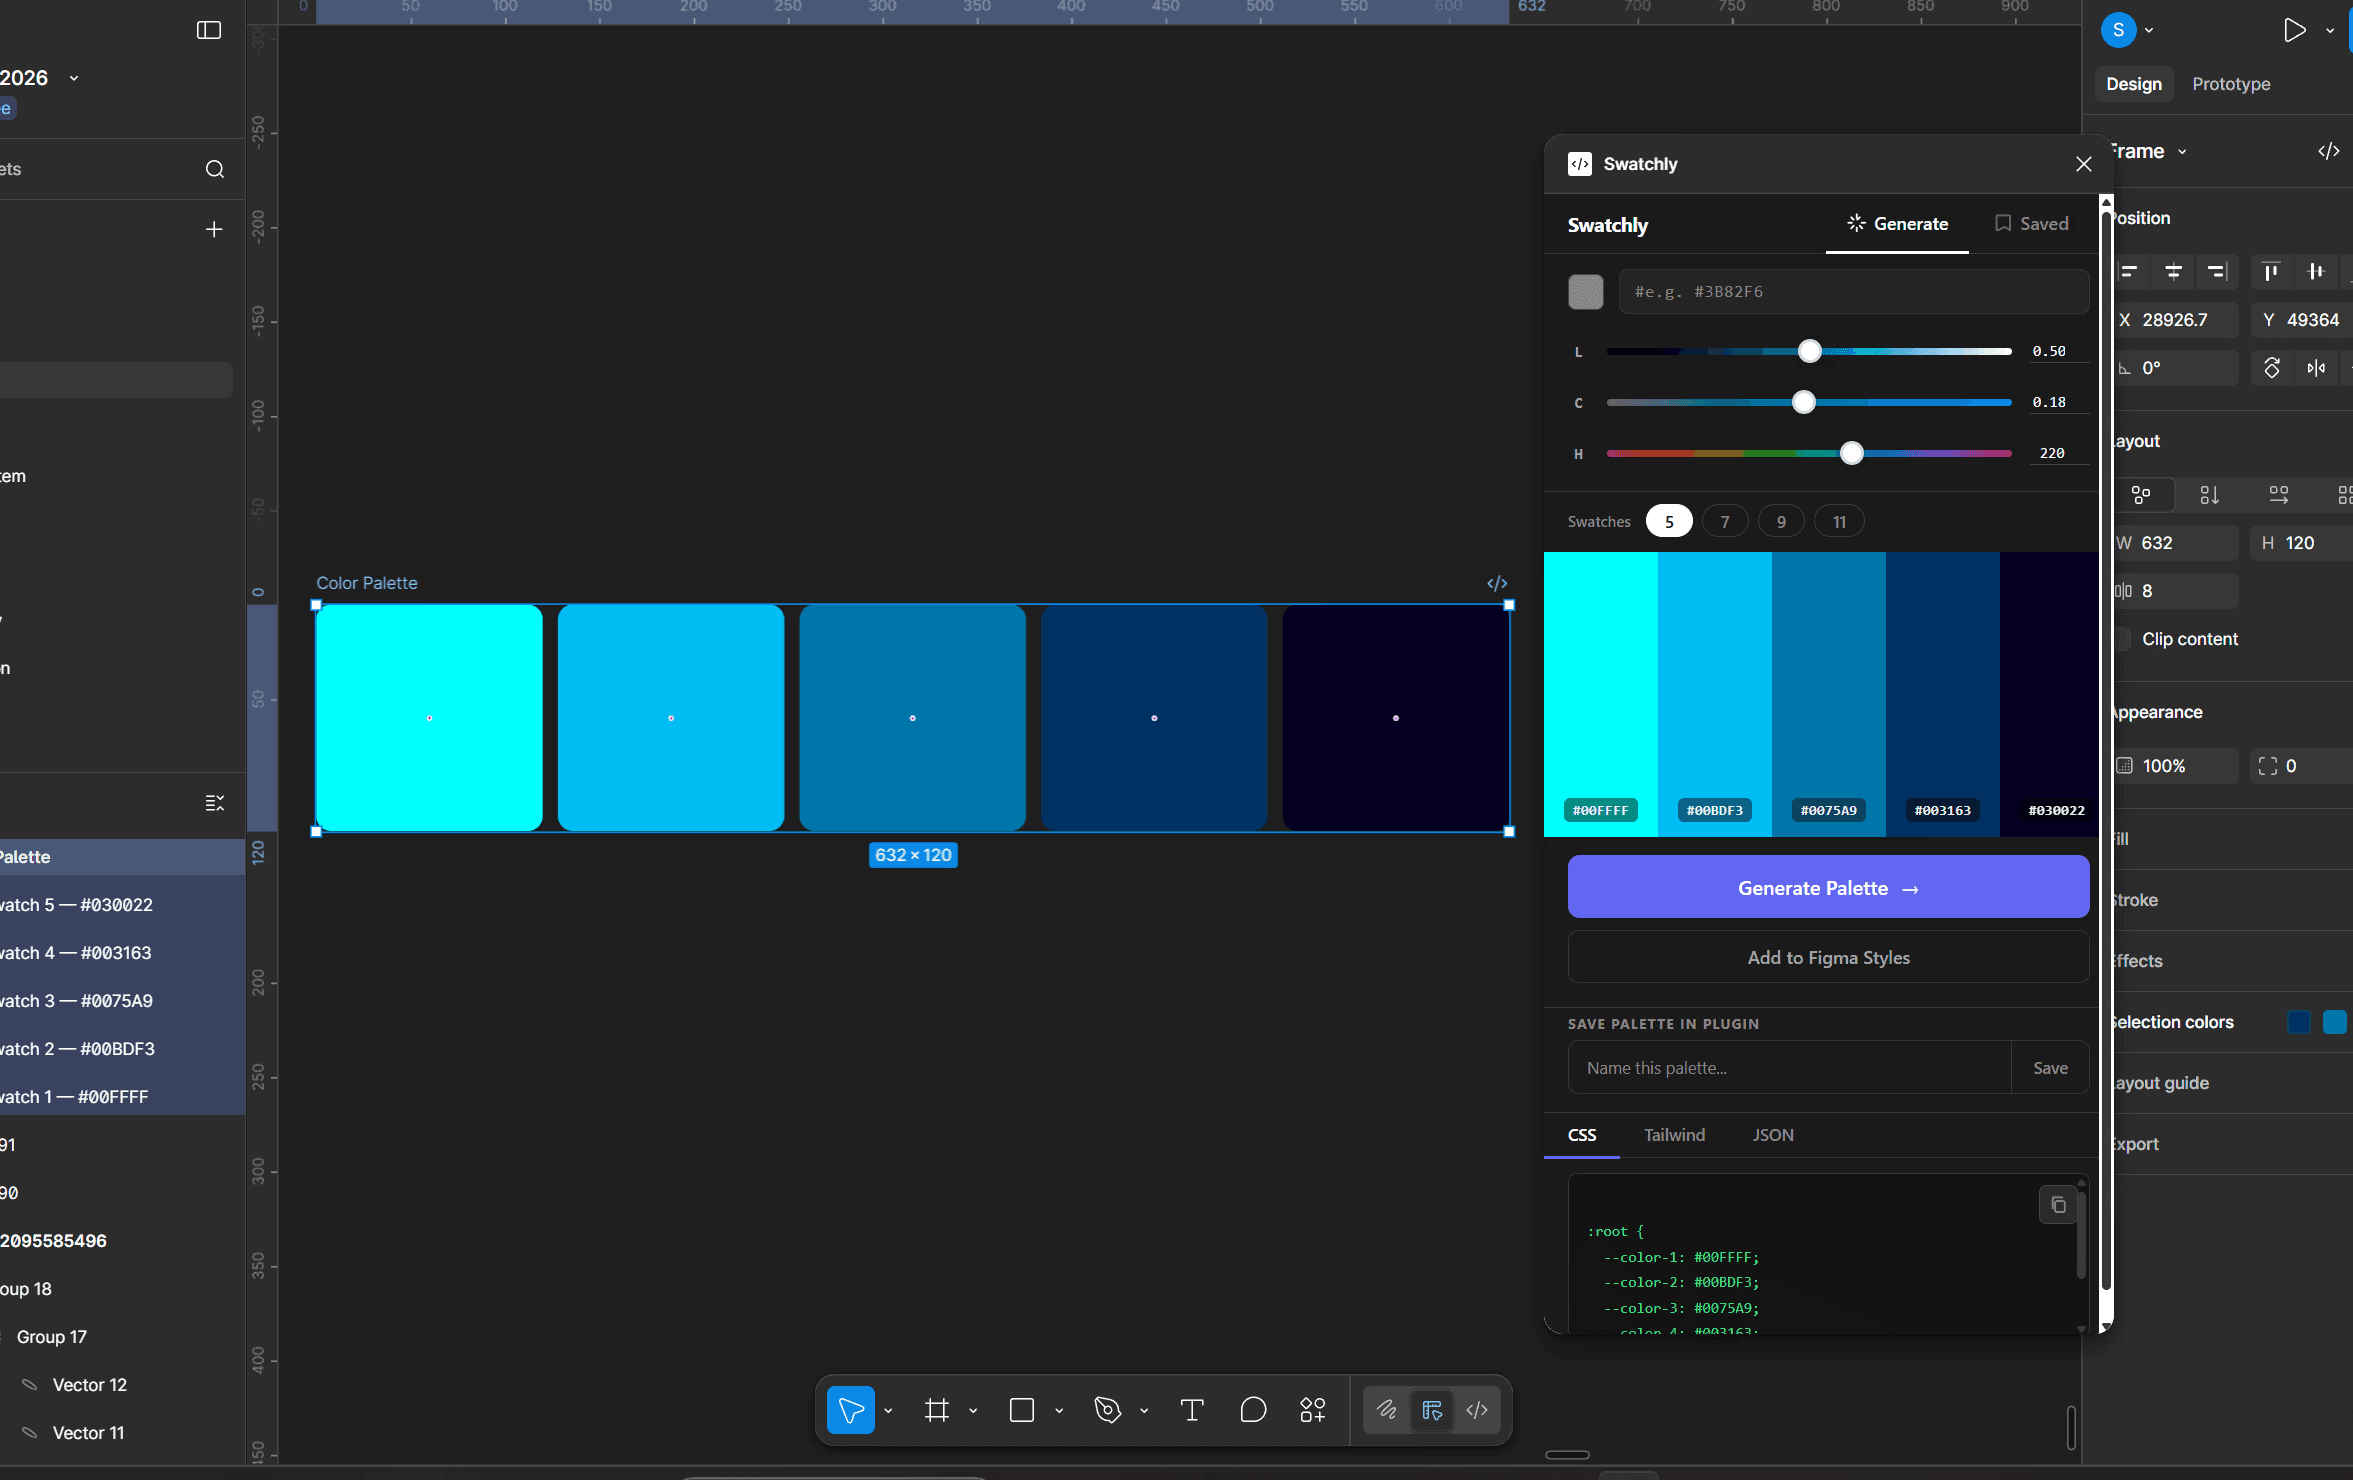The image size is (2353, 1480).
Task: Click the Generate Palette button
Action: (x=1827, y=887)
